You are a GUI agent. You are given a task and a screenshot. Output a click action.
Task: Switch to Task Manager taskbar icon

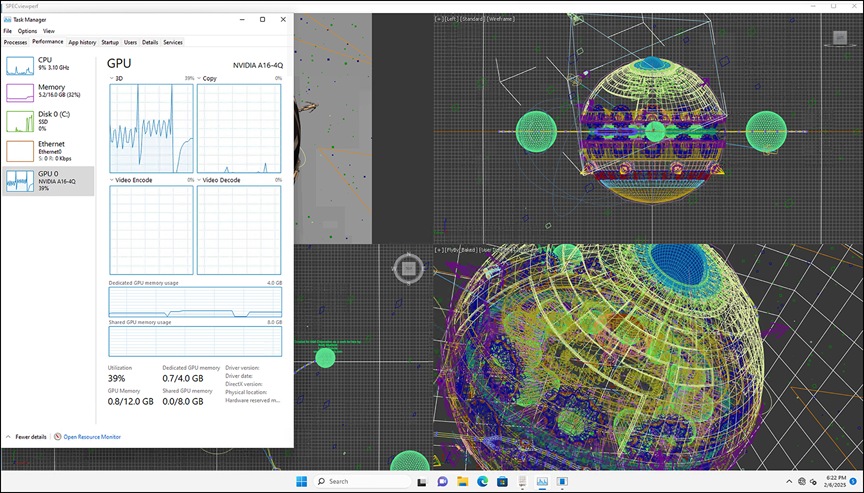coord(542,481)
